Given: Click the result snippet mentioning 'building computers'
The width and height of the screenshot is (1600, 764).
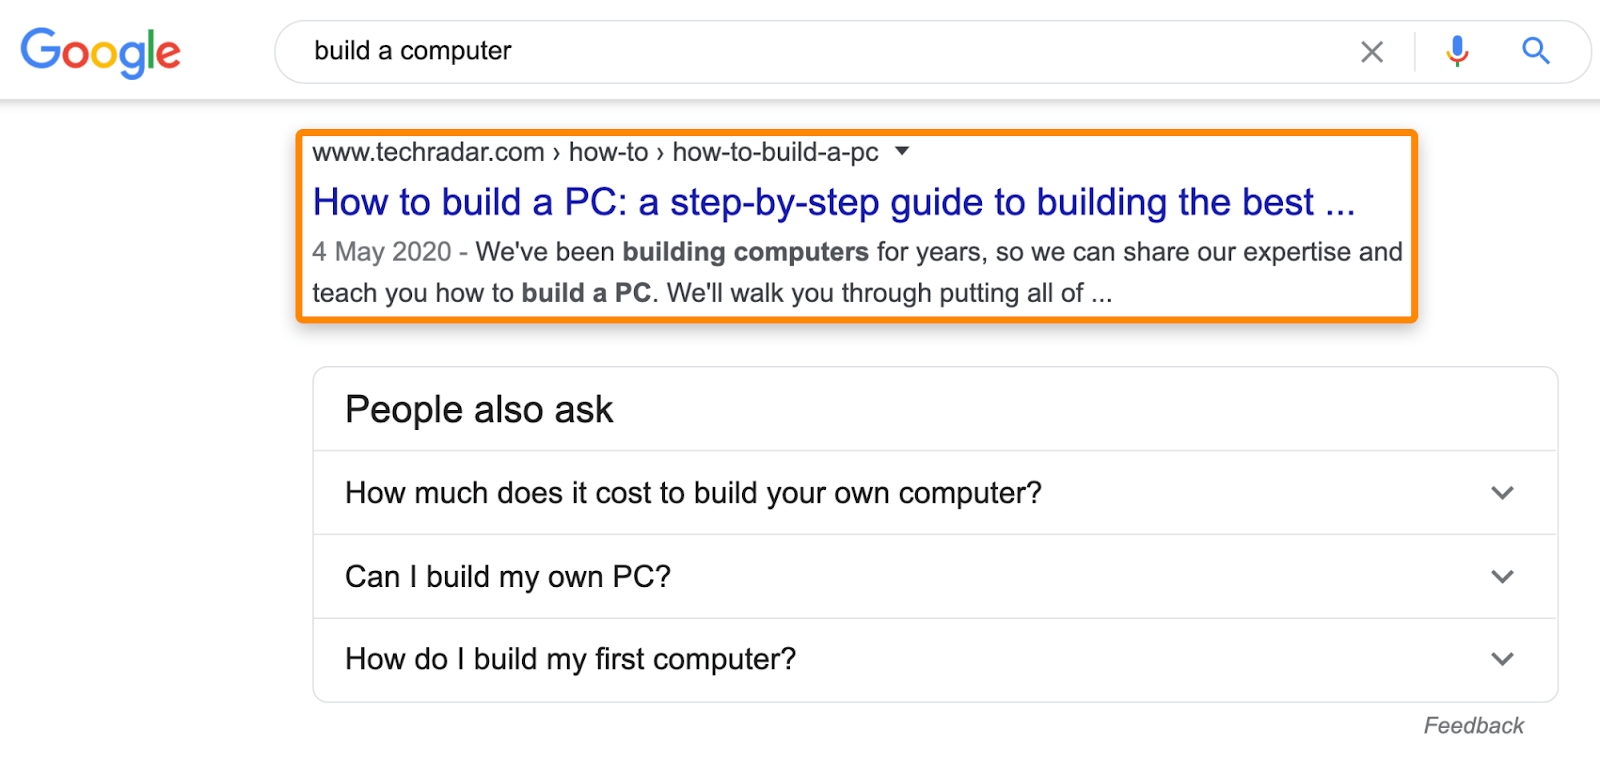Looking at the screenshot, I should pyautogui.click(x=857, y=272).
